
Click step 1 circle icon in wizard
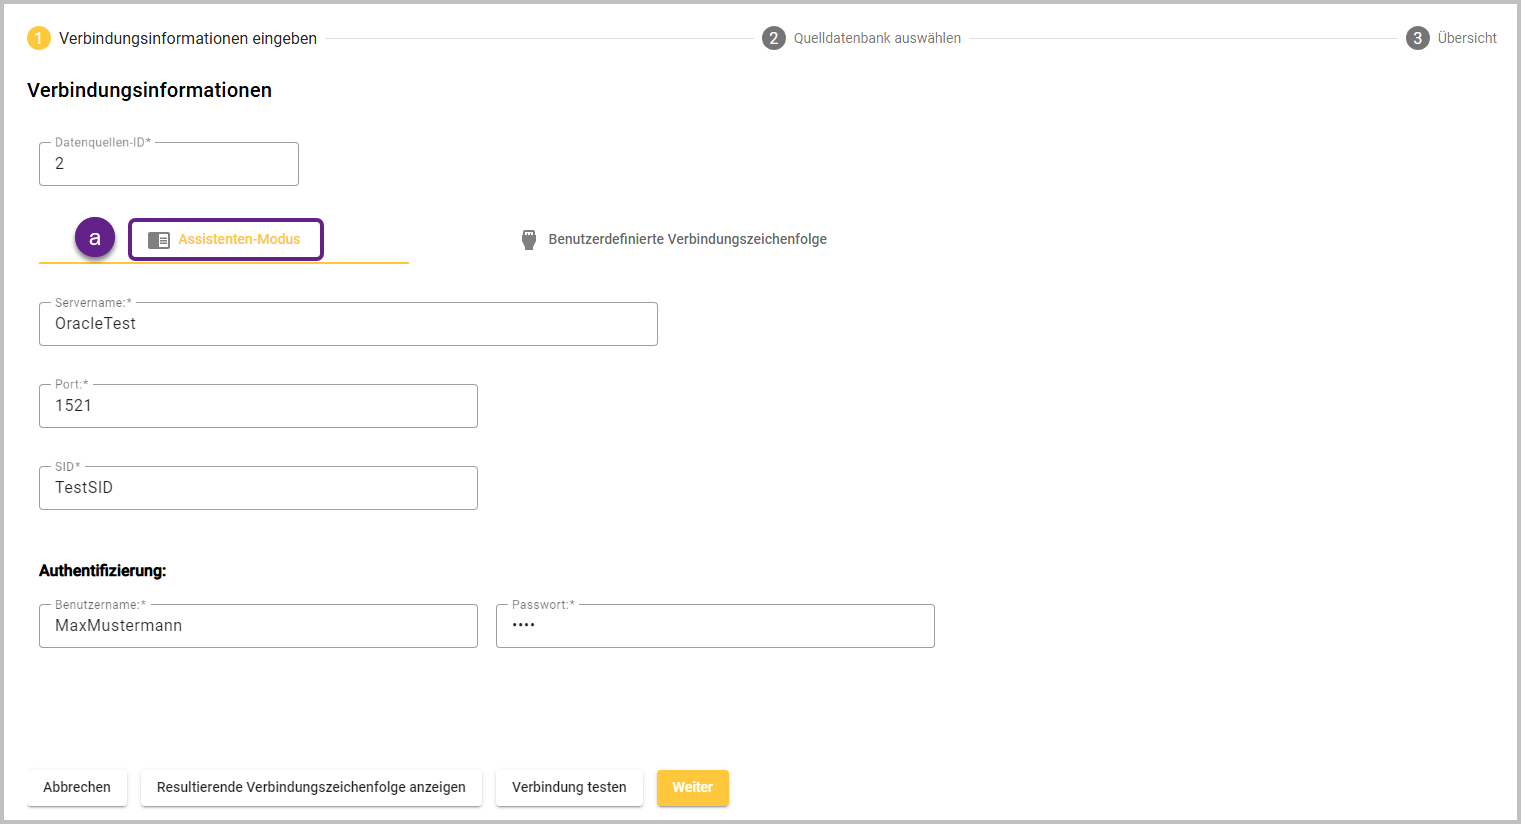39,38
